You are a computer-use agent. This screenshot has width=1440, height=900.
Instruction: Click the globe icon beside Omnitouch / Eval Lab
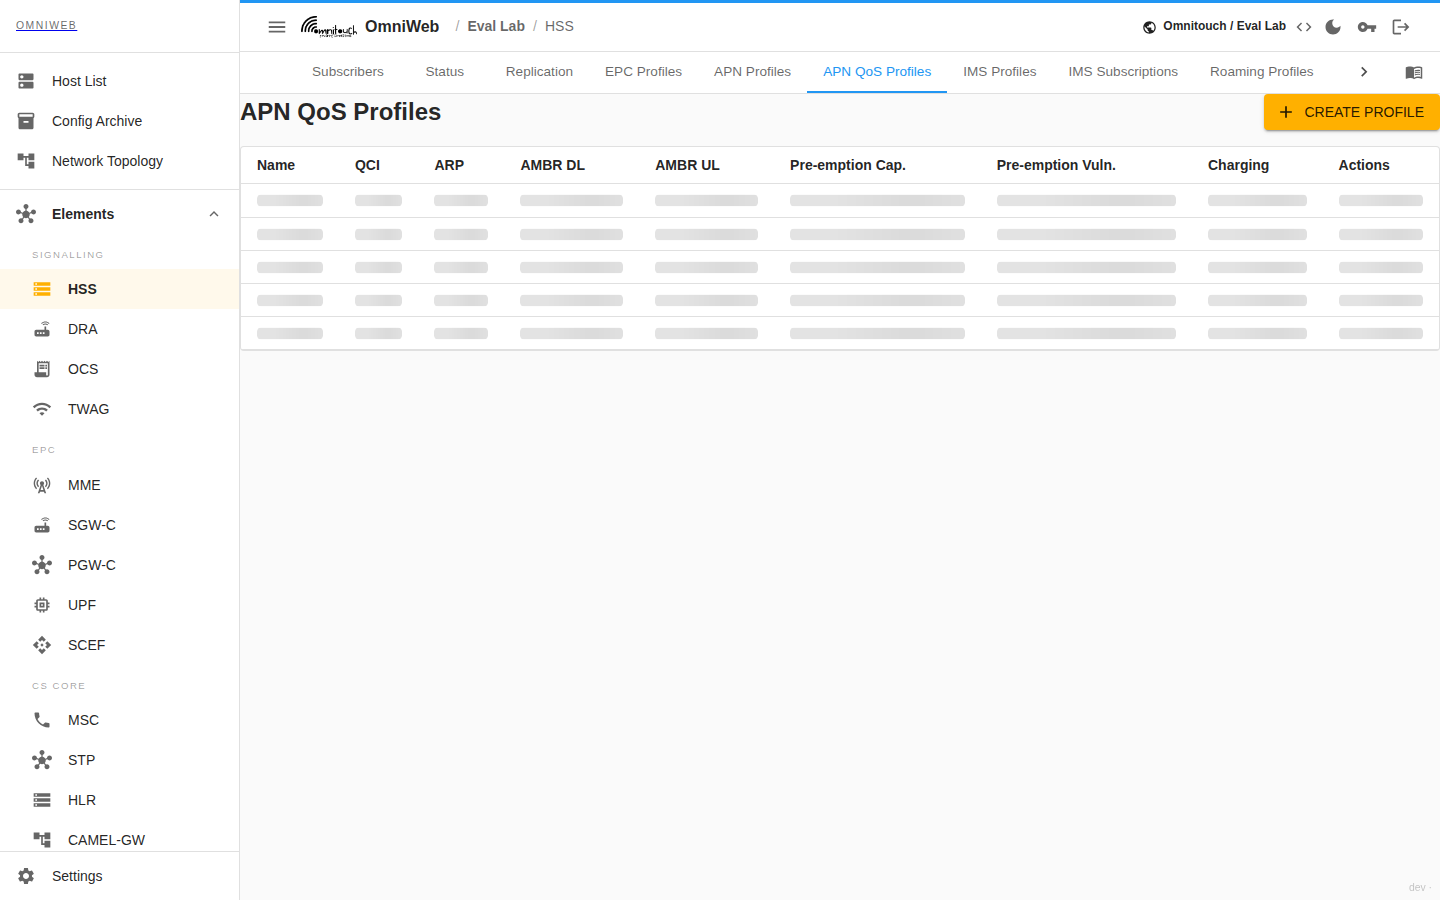[1149, 27]
